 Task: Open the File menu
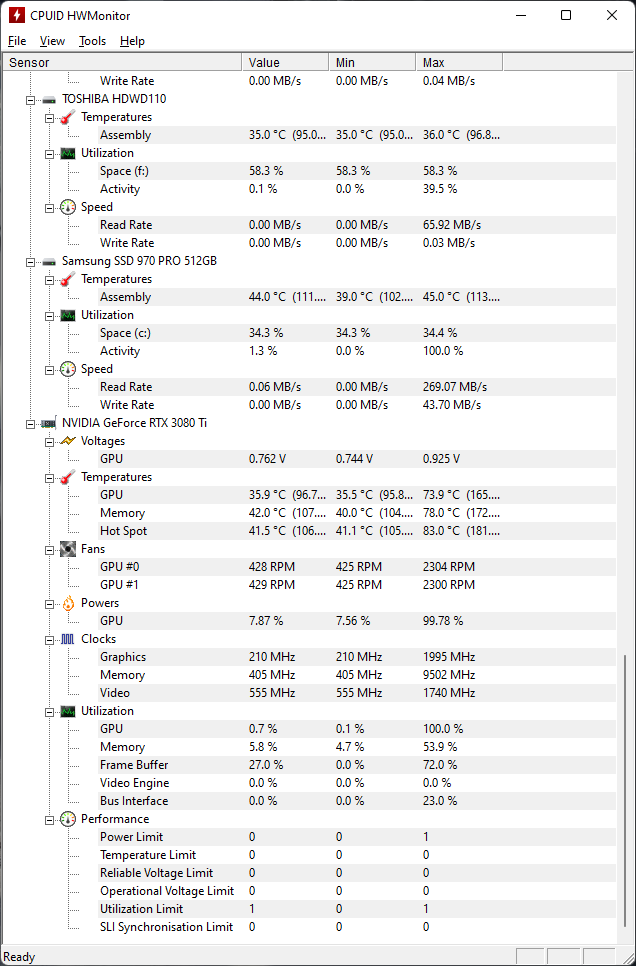point(17,41)
